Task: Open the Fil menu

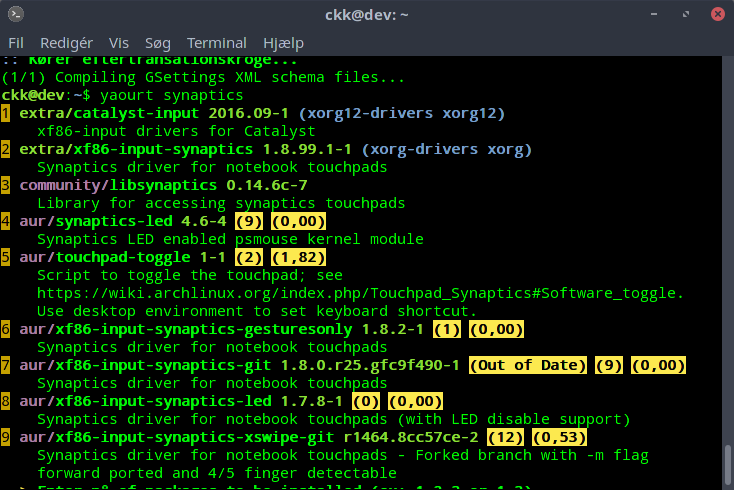Action: (16, 43)
